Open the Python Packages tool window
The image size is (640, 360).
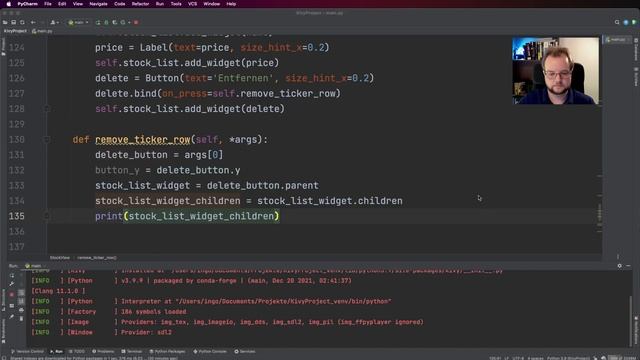[167, 351]
